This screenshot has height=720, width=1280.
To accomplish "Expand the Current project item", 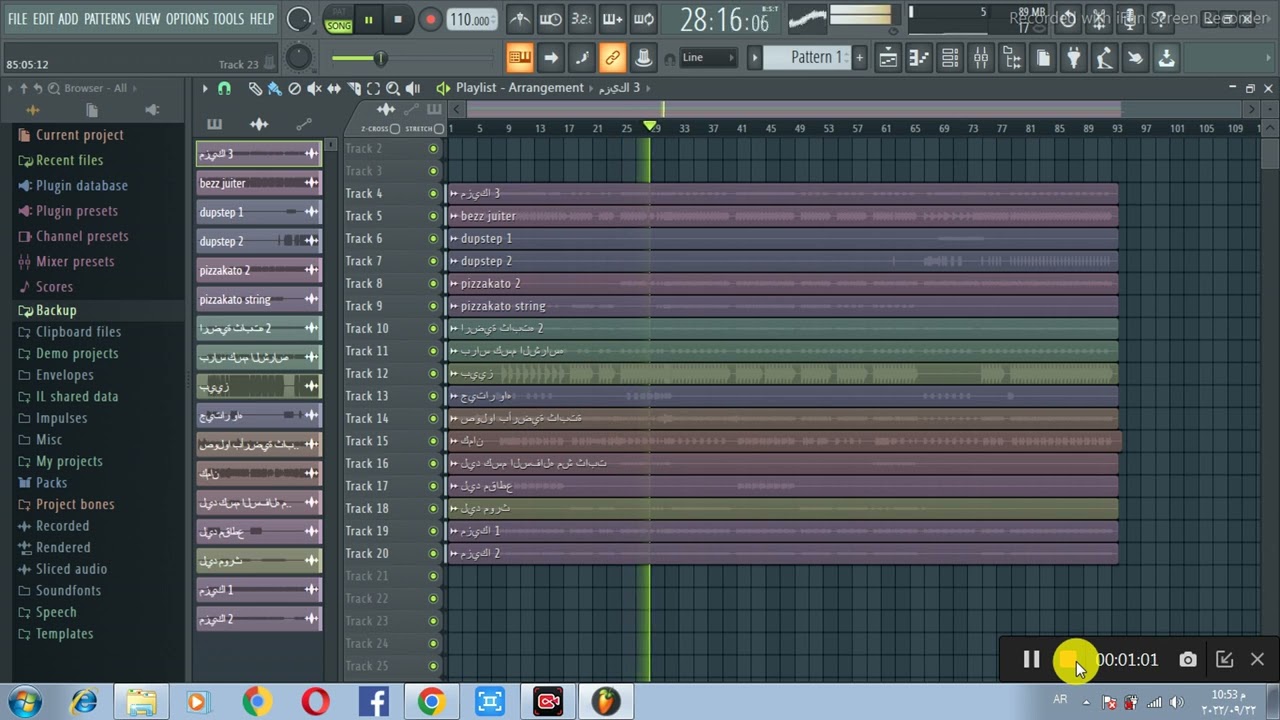I will coord(80,136).
